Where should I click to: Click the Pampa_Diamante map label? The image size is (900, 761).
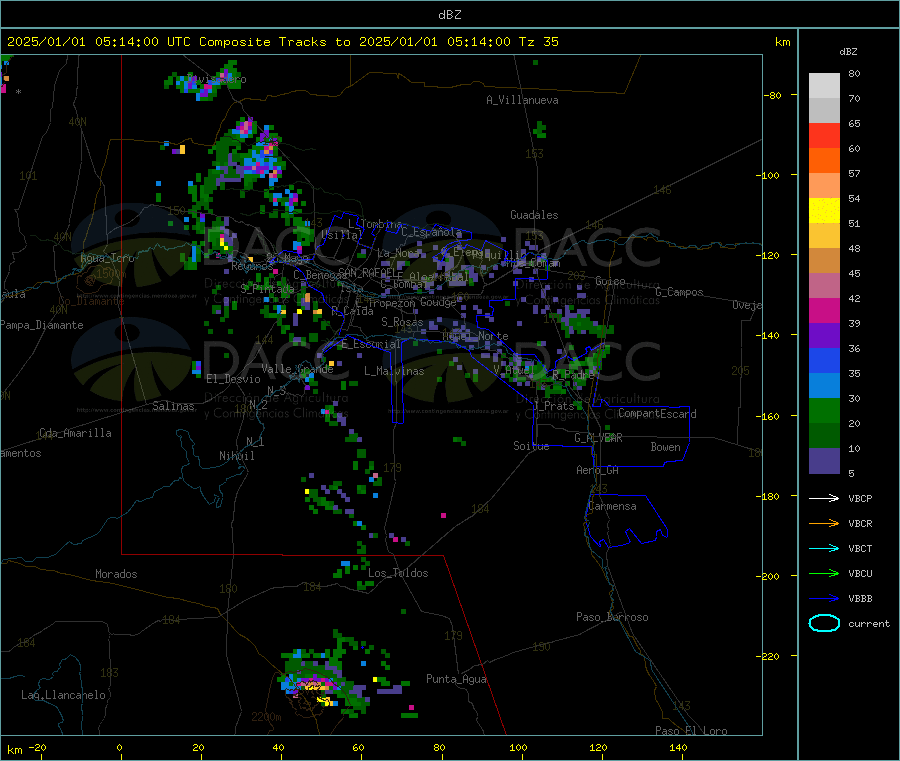(x=41, y=325)
